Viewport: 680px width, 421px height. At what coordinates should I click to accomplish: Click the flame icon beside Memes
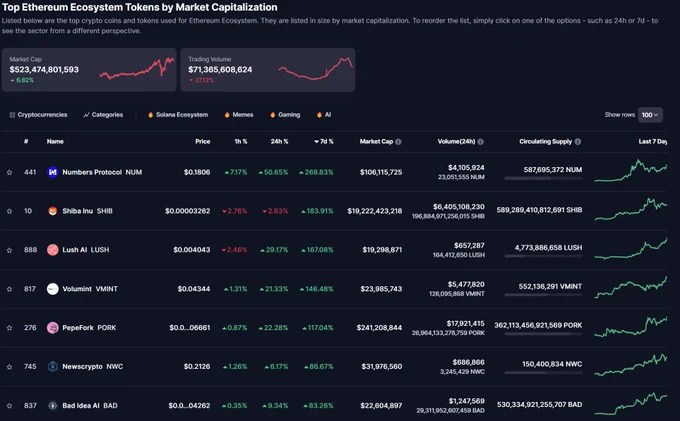point(227,115)
